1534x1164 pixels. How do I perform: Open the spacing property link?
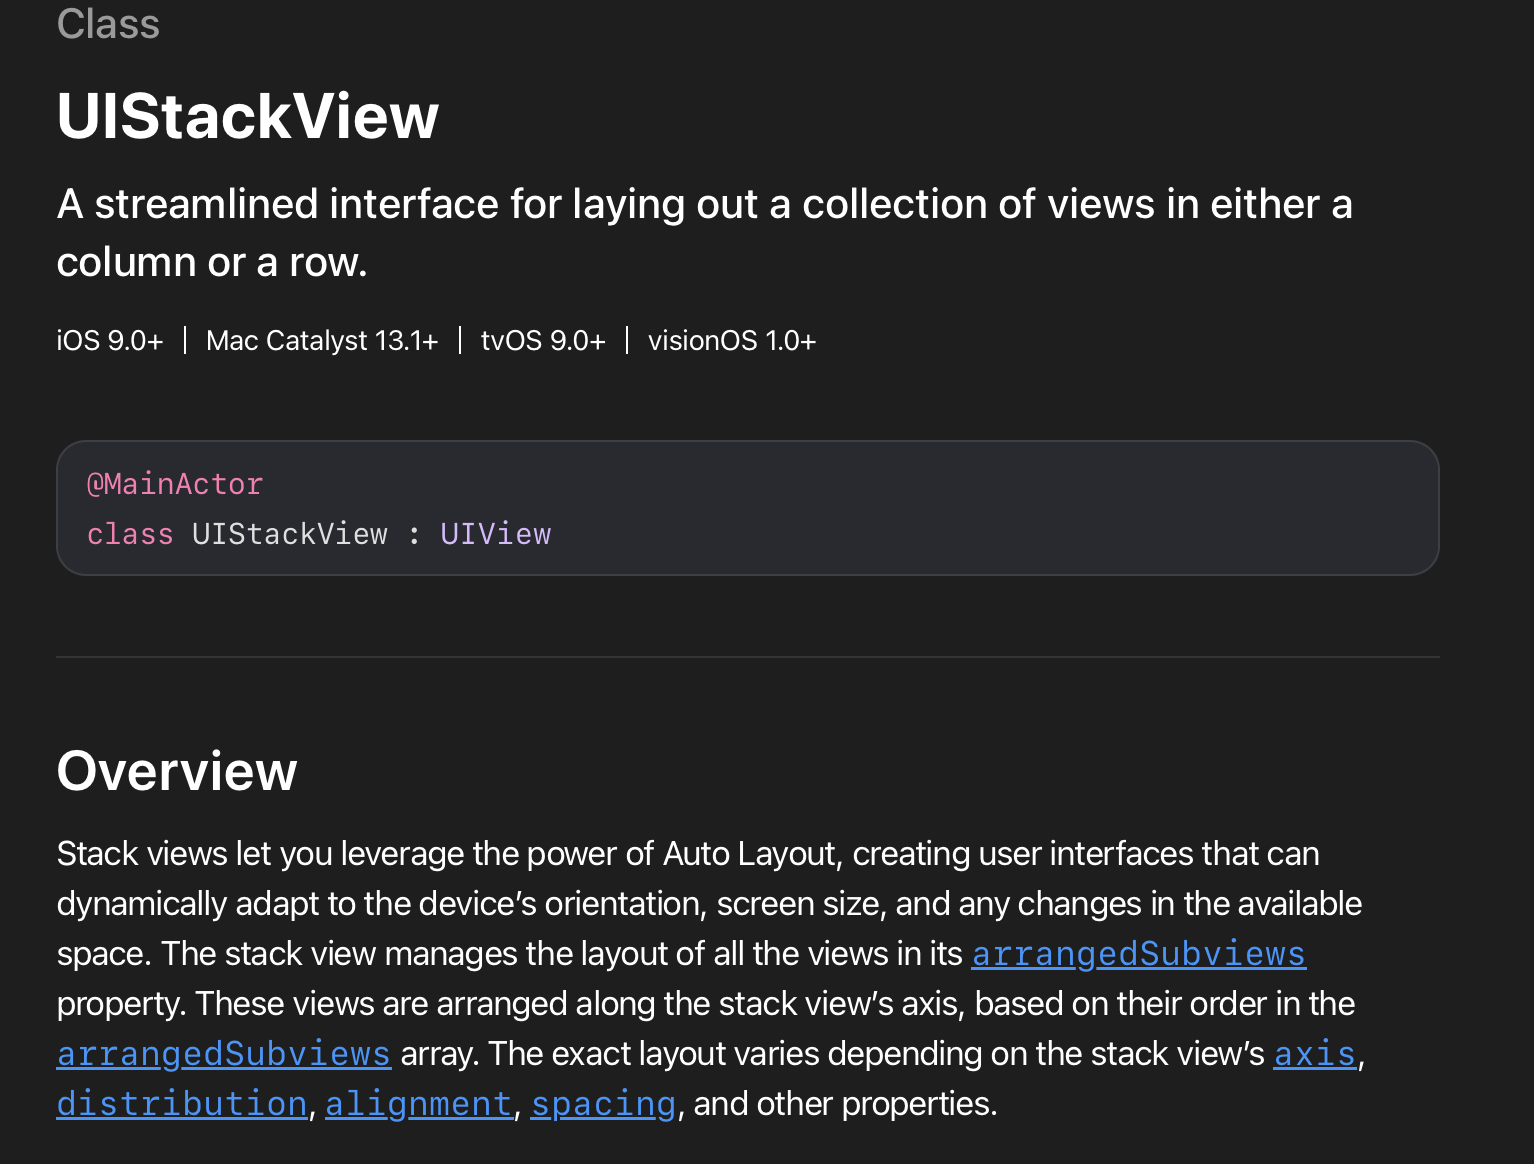603,1104
